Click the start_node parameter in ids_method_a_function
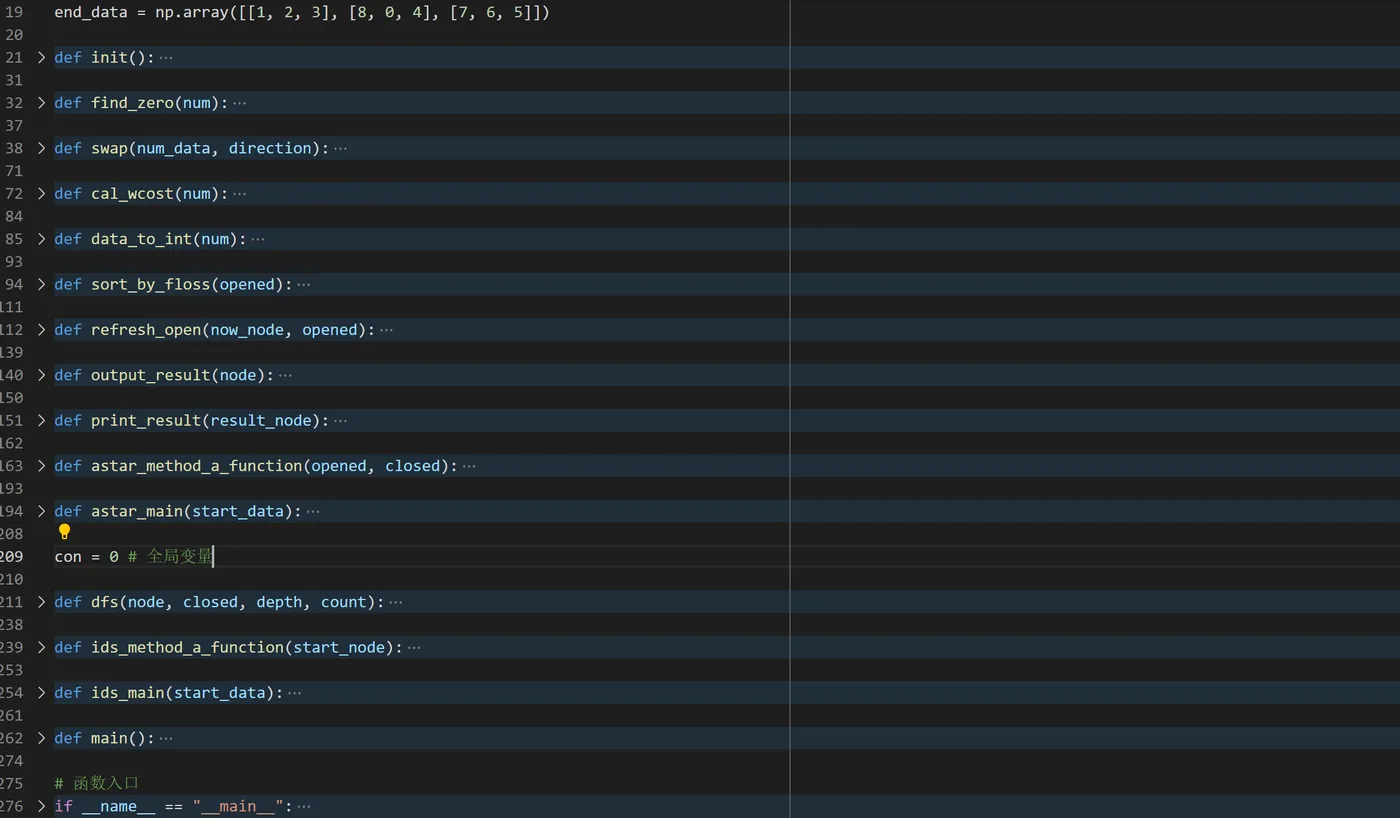Viewport: 1400px width, 818px height. tap(339, 647)
